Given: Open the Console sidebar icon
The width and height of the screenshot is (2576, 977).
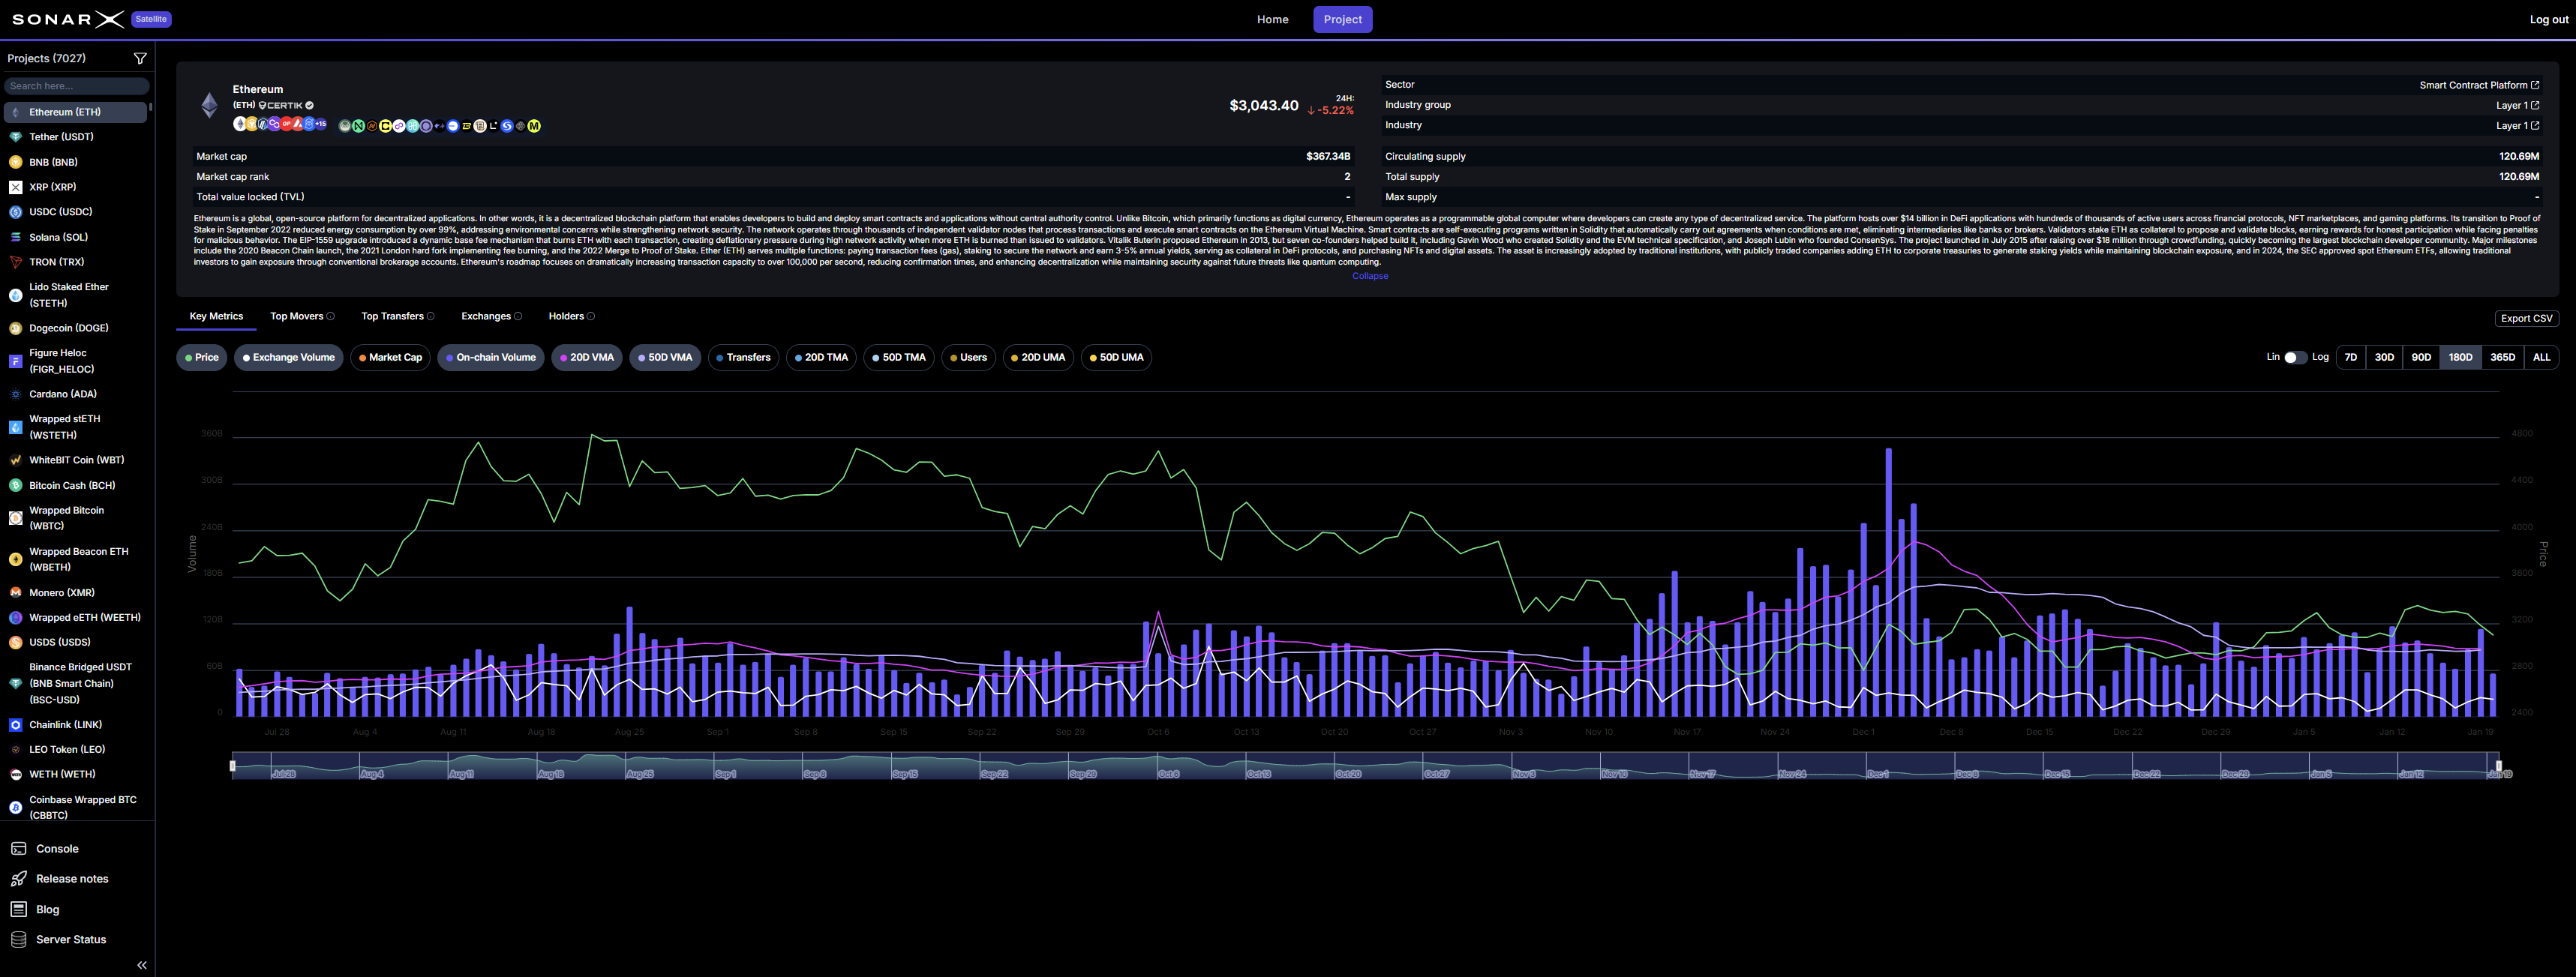Looking at the screenshot, I should [18, 849].
